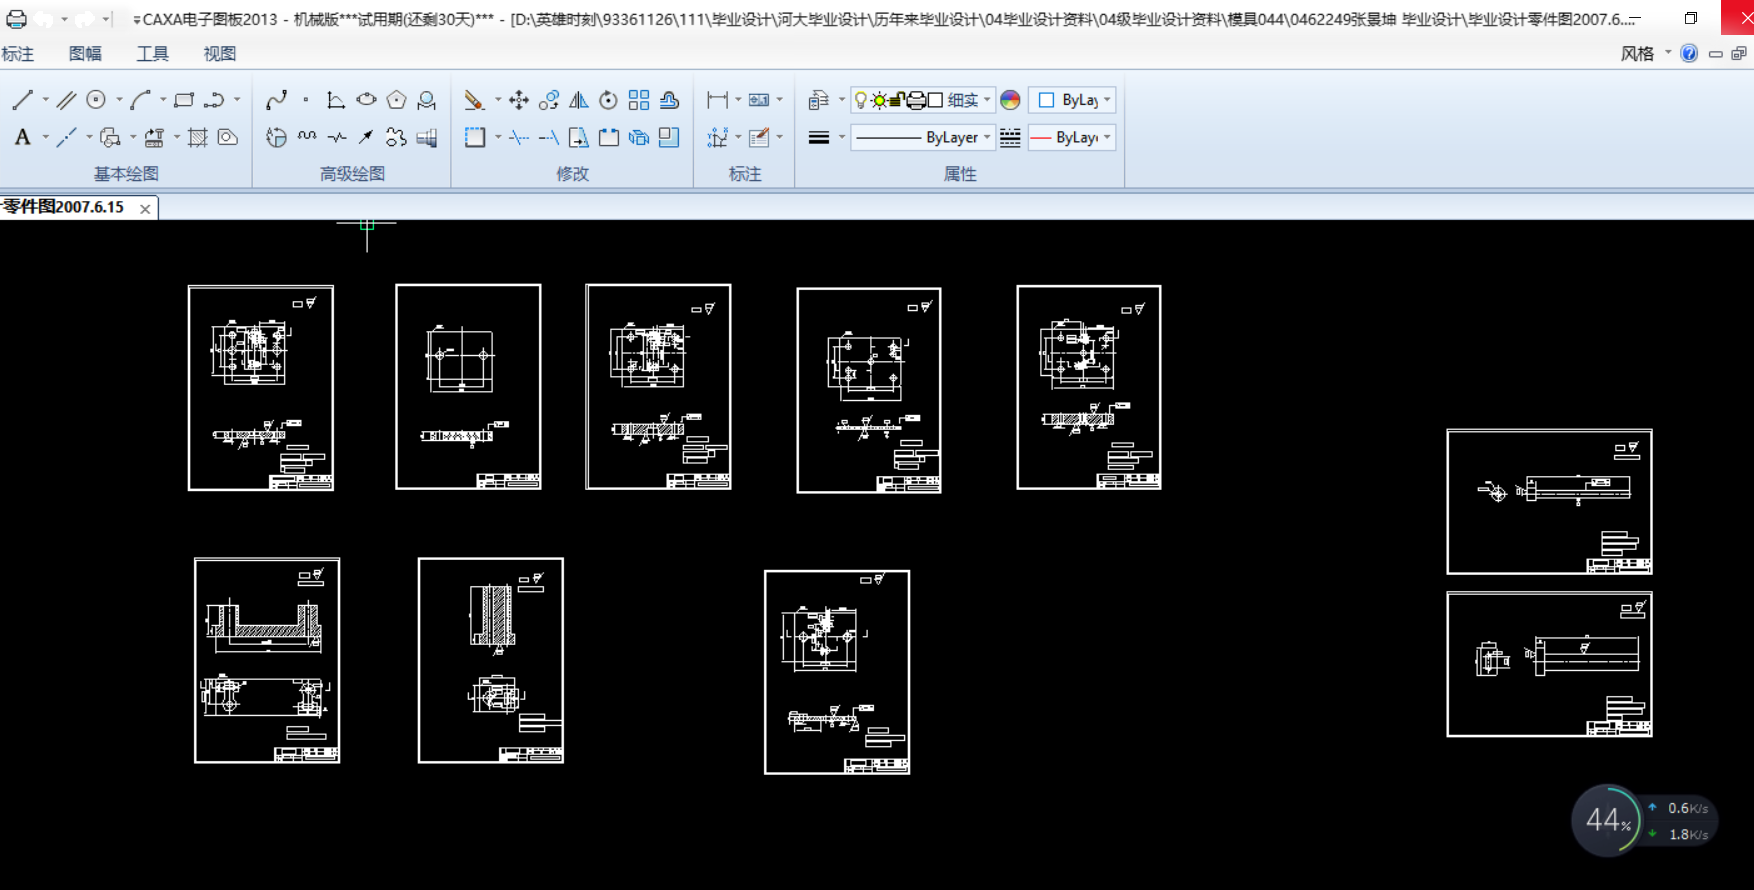
Task: Toggle the layer lock padlock icon
Action: [x=897, y=100]
